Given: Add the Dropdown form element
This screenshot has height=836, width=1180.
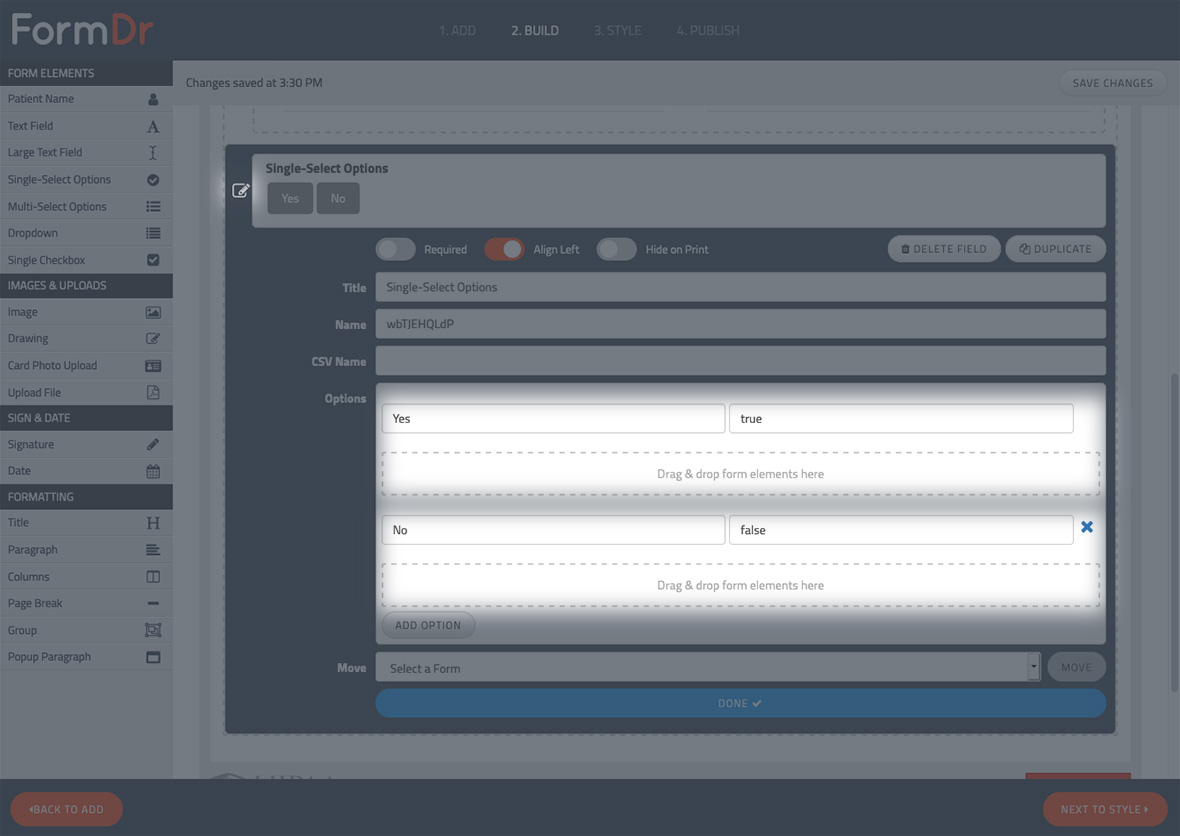Looking at the screenshot, I should pos(86,233).
